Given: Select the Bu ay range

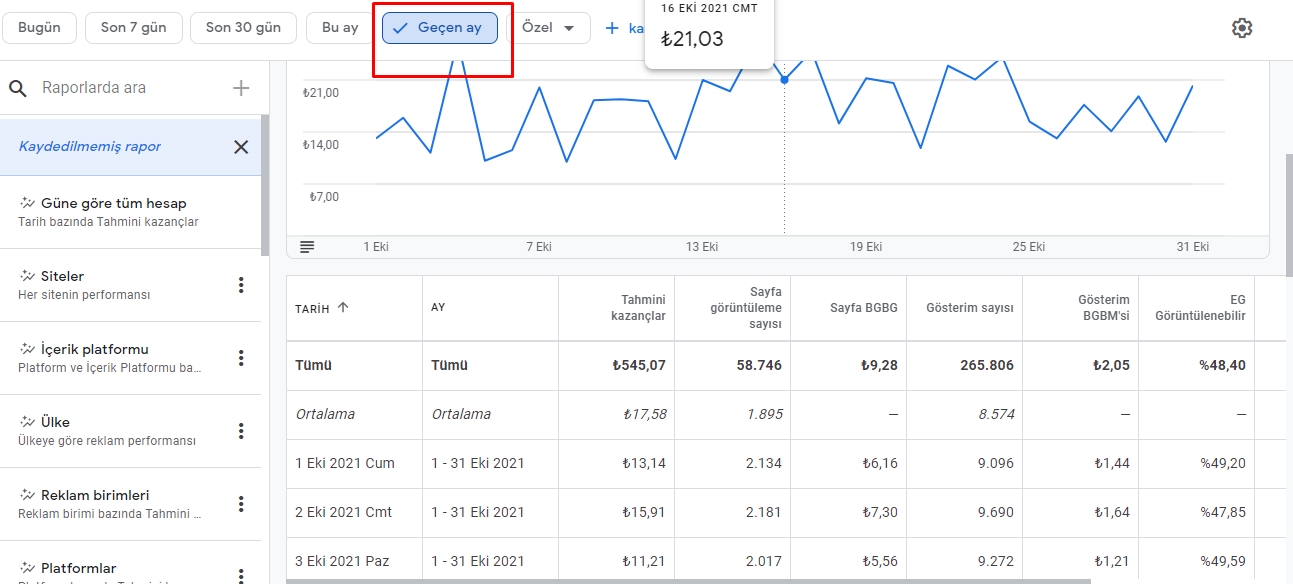Looking at the screenshot, I should pyautogui.click(x=340, y=28).
